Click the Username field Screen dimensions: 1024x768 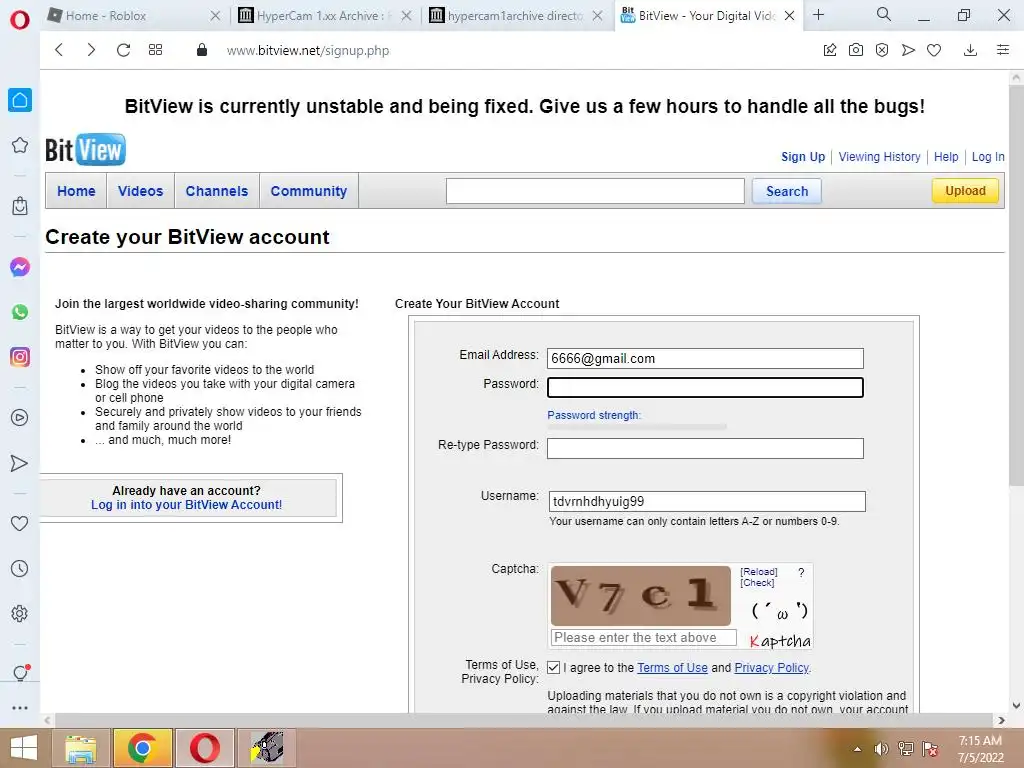707,502
